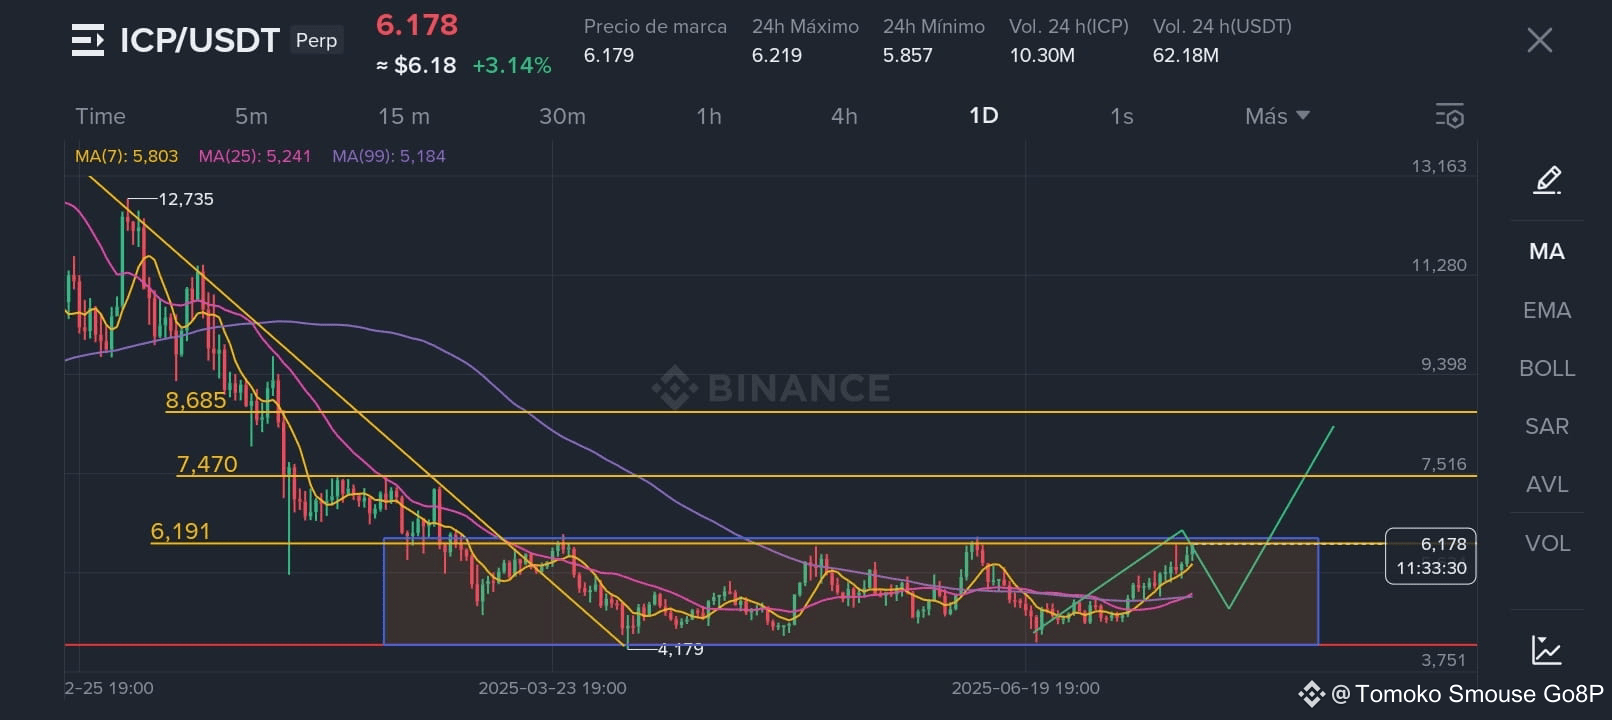Click the last price 6.178

tap(417, 25)
